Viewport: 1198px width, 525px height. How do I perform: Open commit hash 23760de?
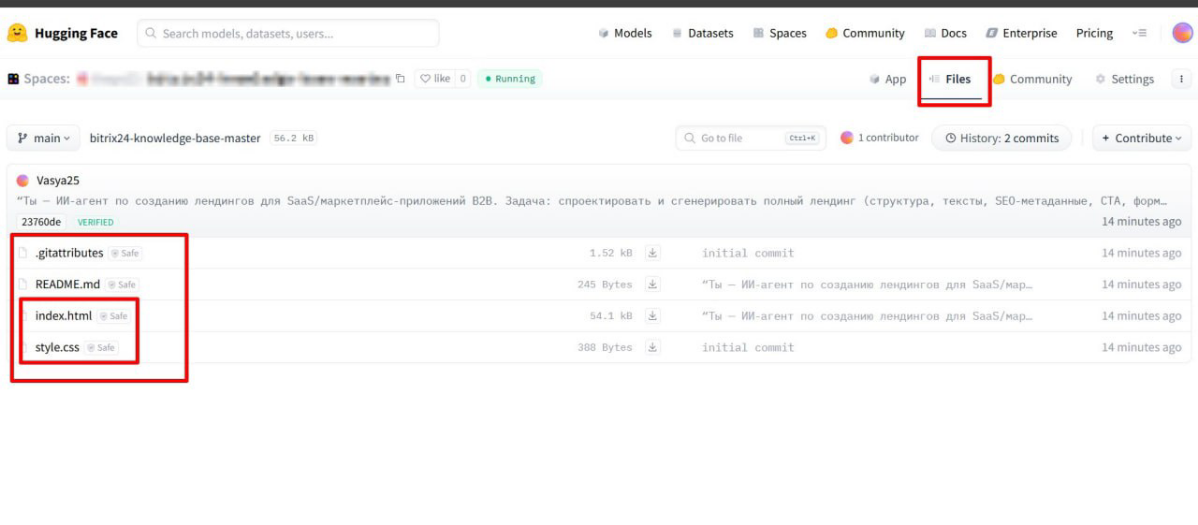coord(41,222)
